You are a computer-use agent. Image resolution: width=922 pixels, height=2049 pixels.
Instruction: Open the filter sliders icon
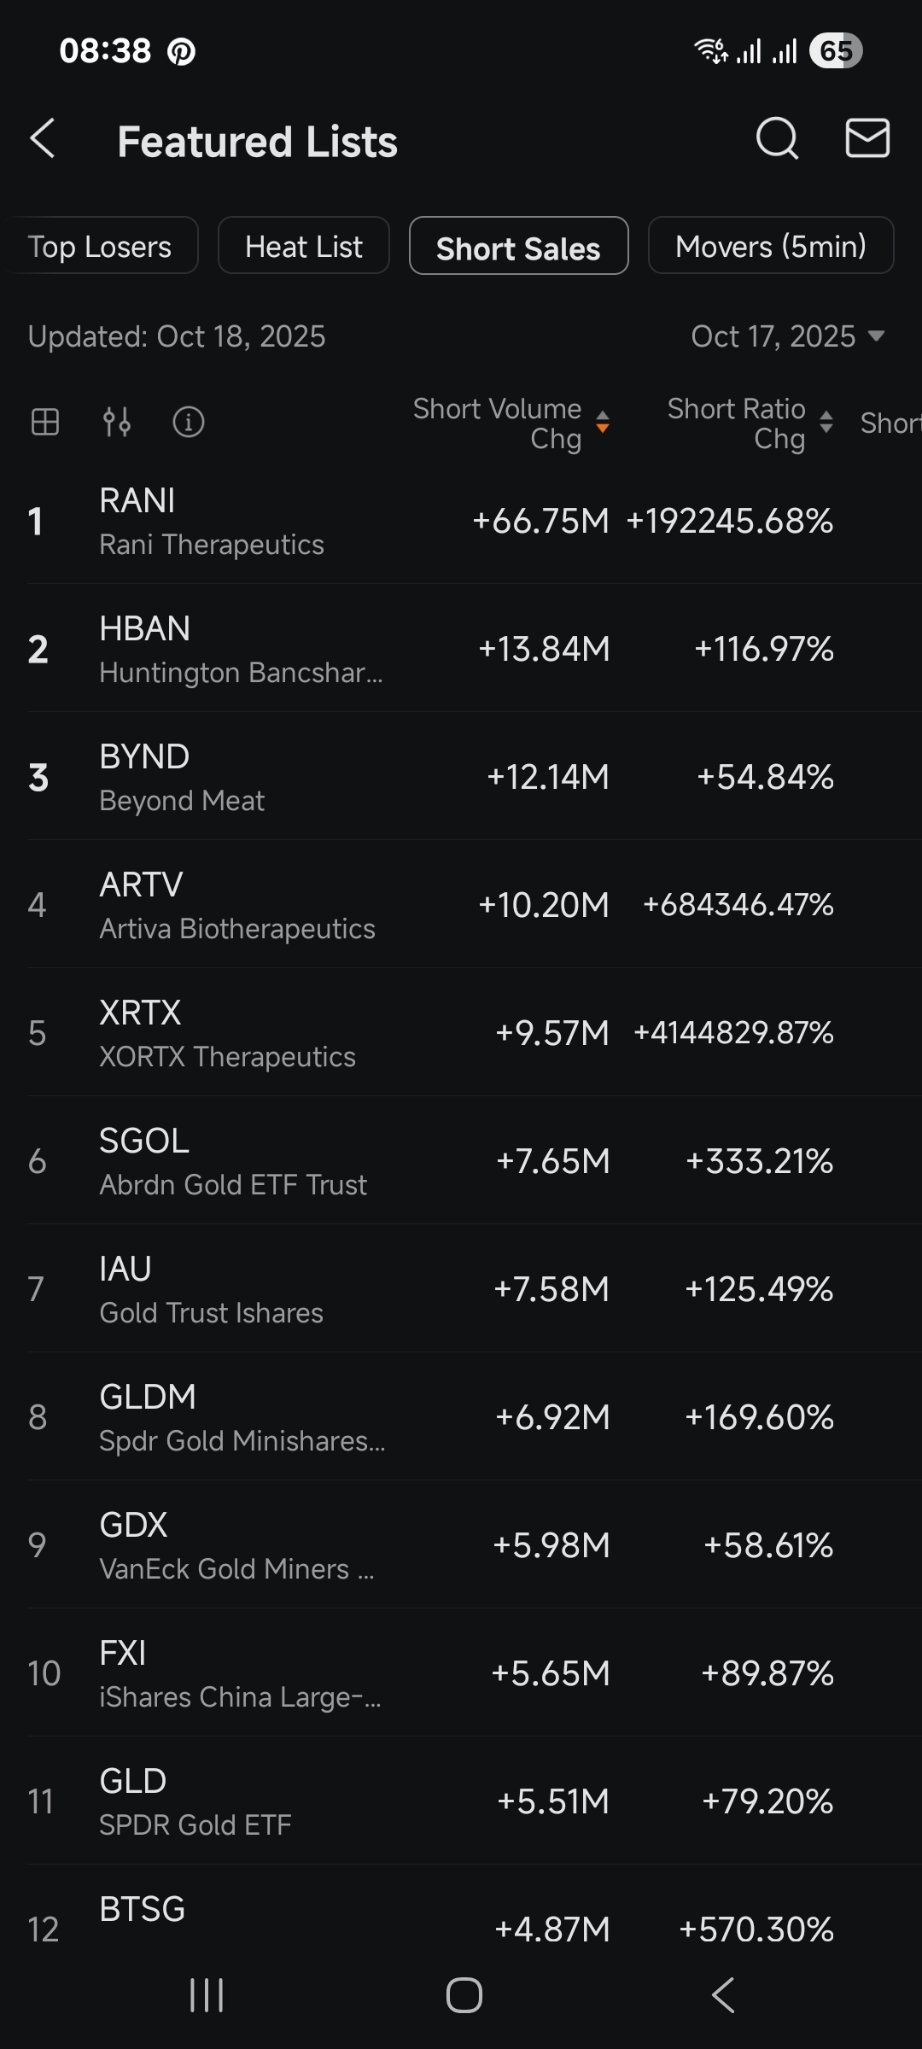[117, 422]
